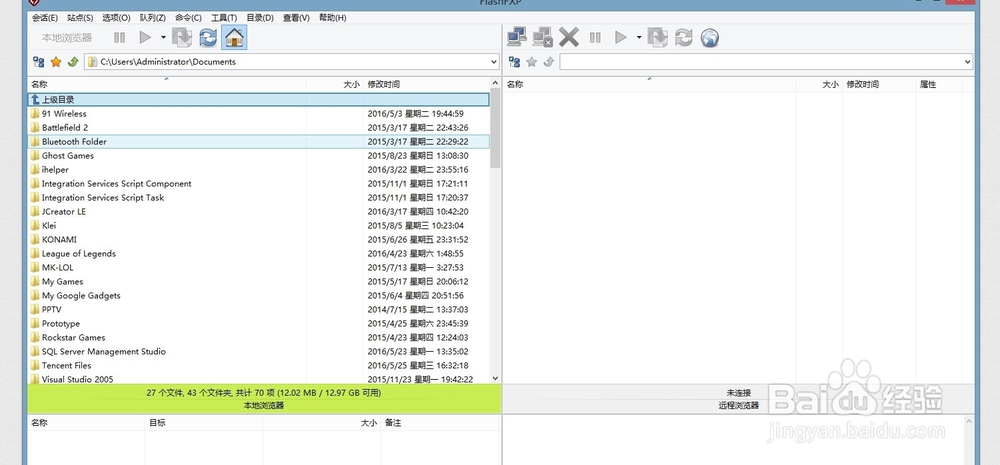The width and height of the screenshot is (1000, 465).
Task: Click the home folder icon in local toolbar
Action: 235,38
